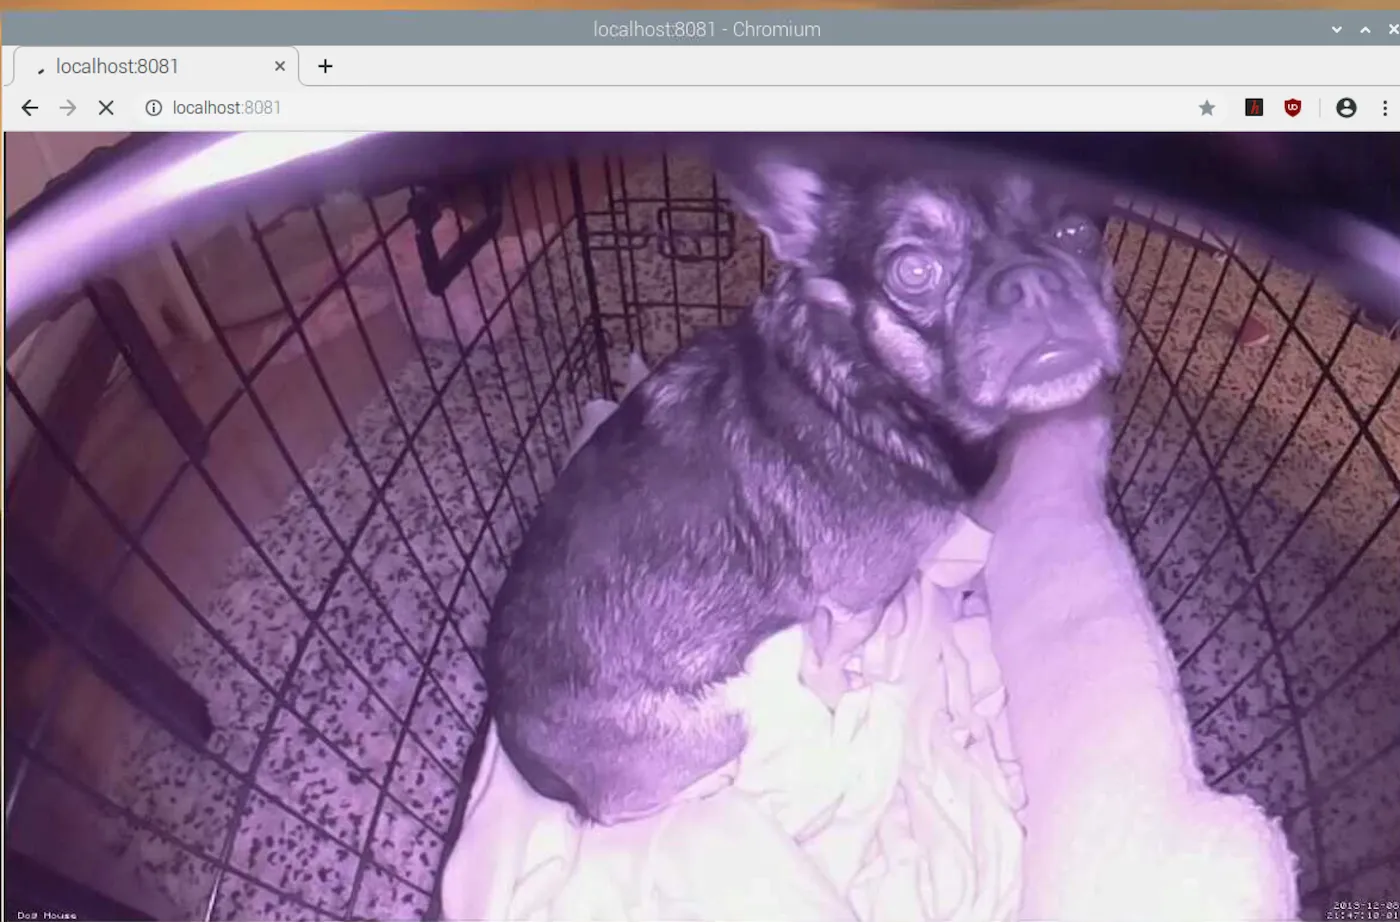Click the forward navigation arrow

click(x=68, y=108)
